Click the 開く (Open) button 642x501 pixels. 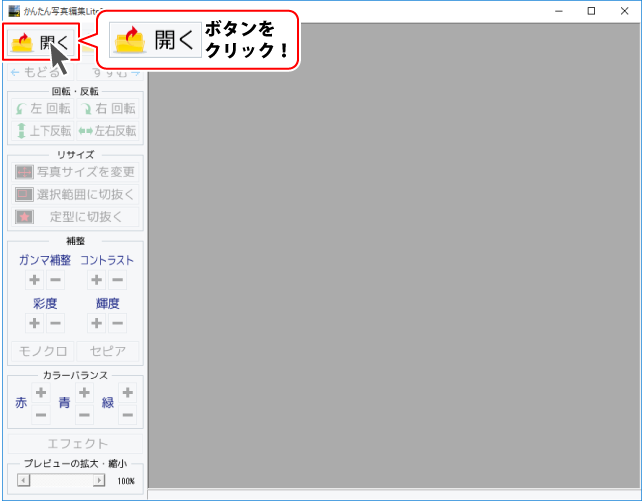click(41, 43)
